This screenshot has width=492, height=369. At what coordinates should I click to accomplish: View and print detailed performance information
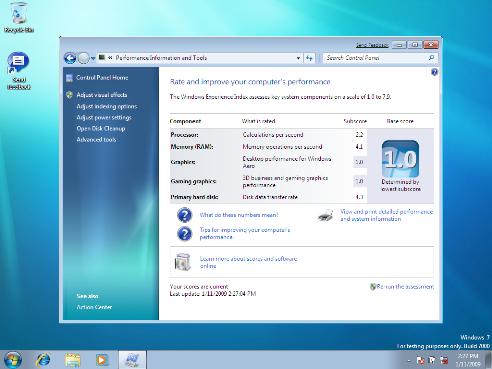pyautogui.click(x=386, y=215)
